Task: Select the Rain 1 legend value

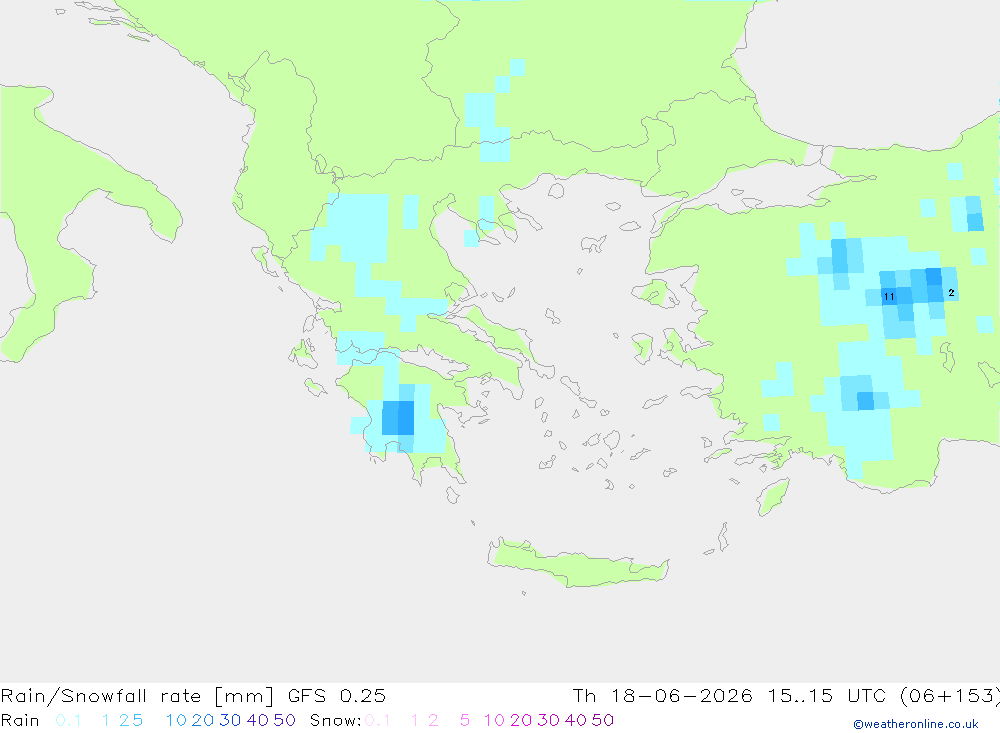Action: tap(106, 720)
